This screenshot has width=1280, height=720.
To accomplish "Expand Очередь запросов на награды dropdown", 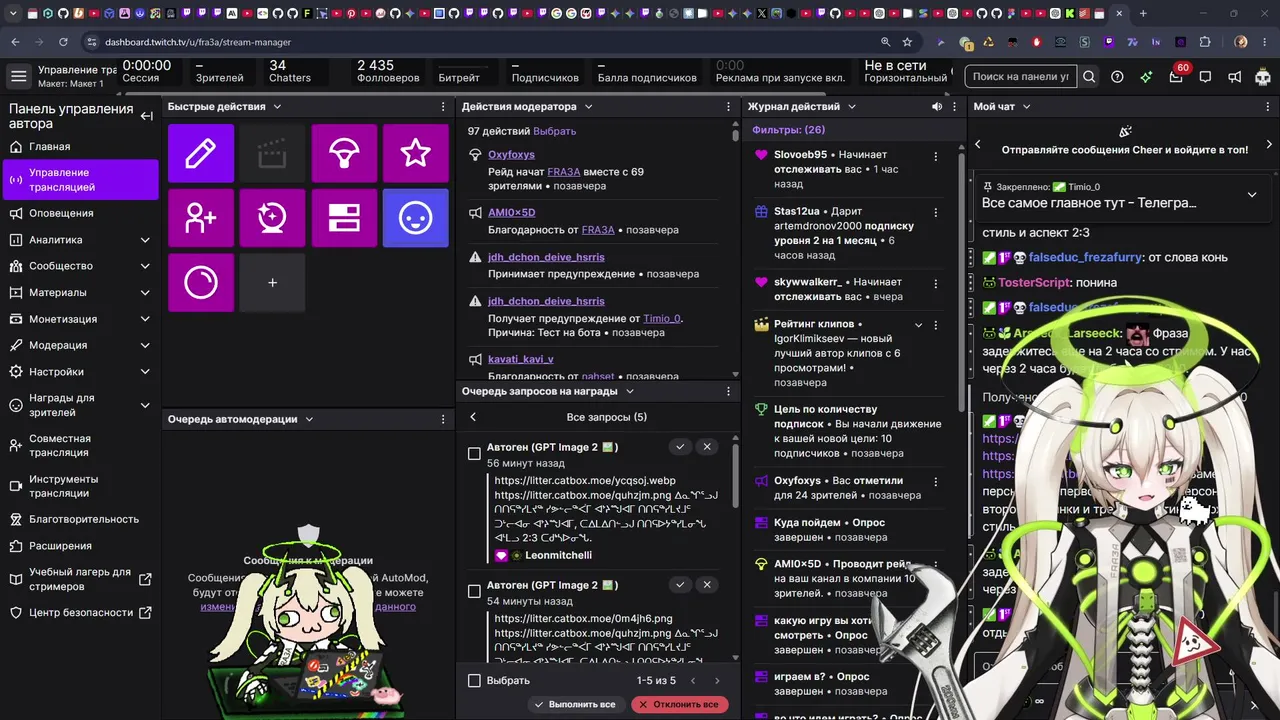I will pos(630,392).
